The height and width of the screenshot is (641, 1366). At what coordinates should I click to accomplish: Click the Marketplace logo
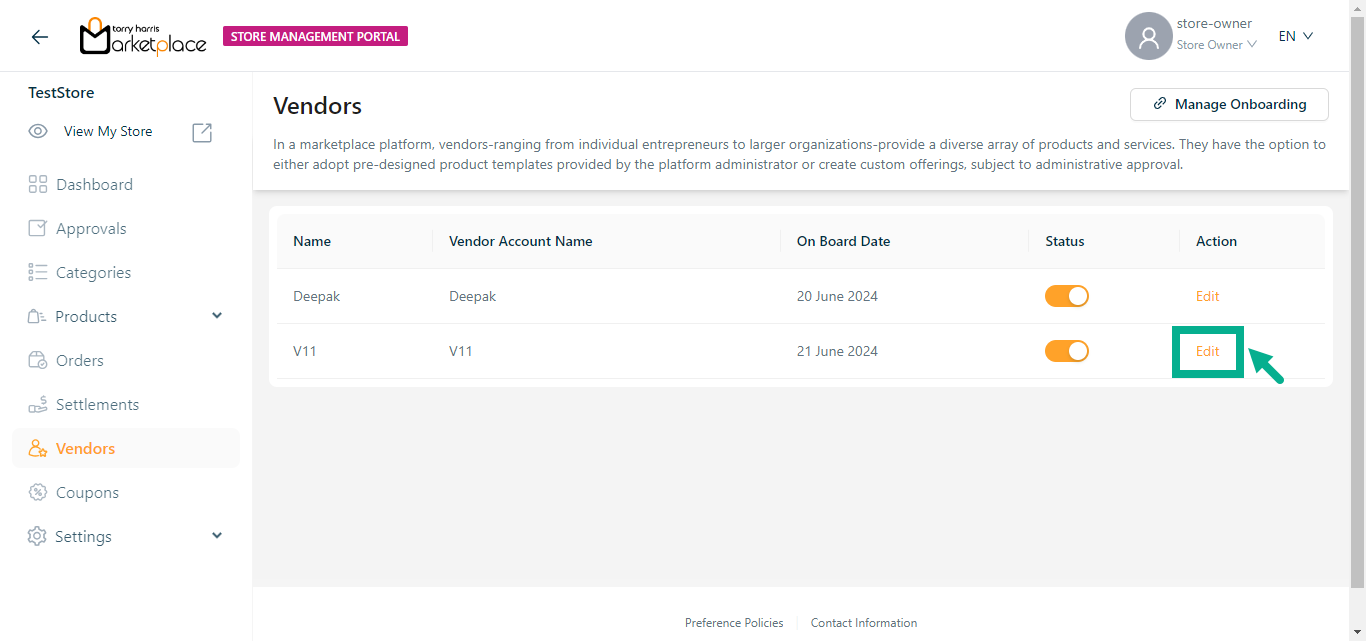tap(143, 37)
